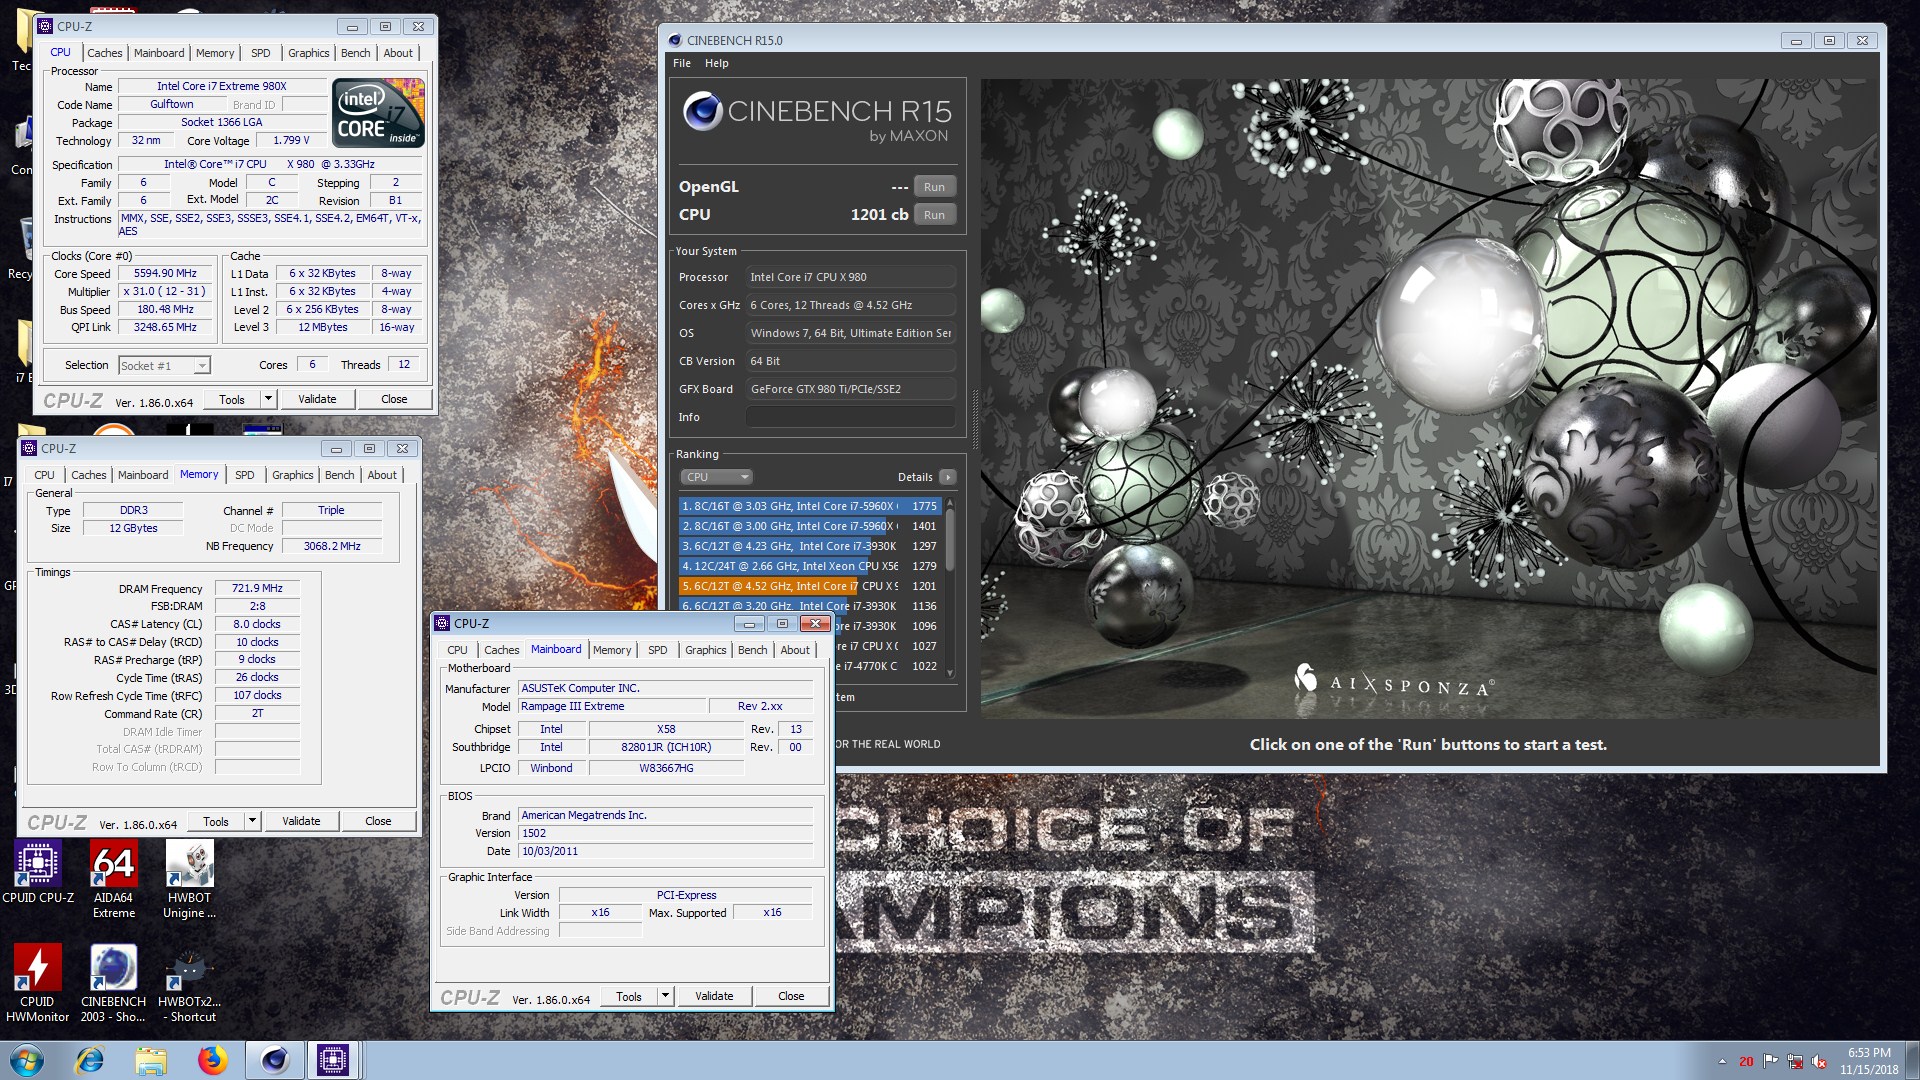Viewport: 1920px width, 1080px height.
Task: Click the Windows Start orb
Action: click(x=27, y=1060)
